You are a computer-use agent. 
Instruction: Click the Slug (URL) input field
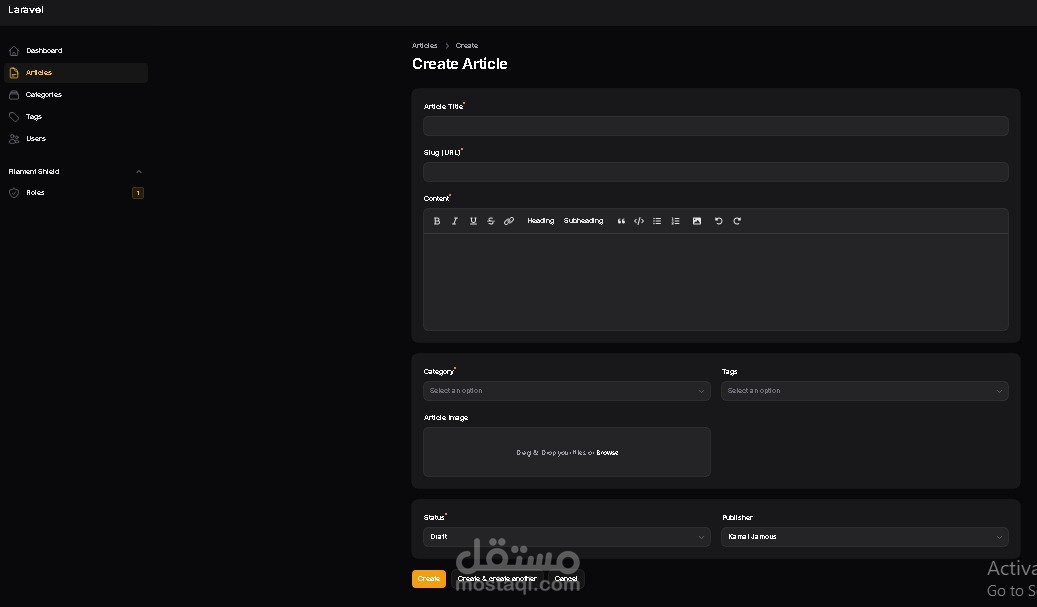tap(716, 172)
